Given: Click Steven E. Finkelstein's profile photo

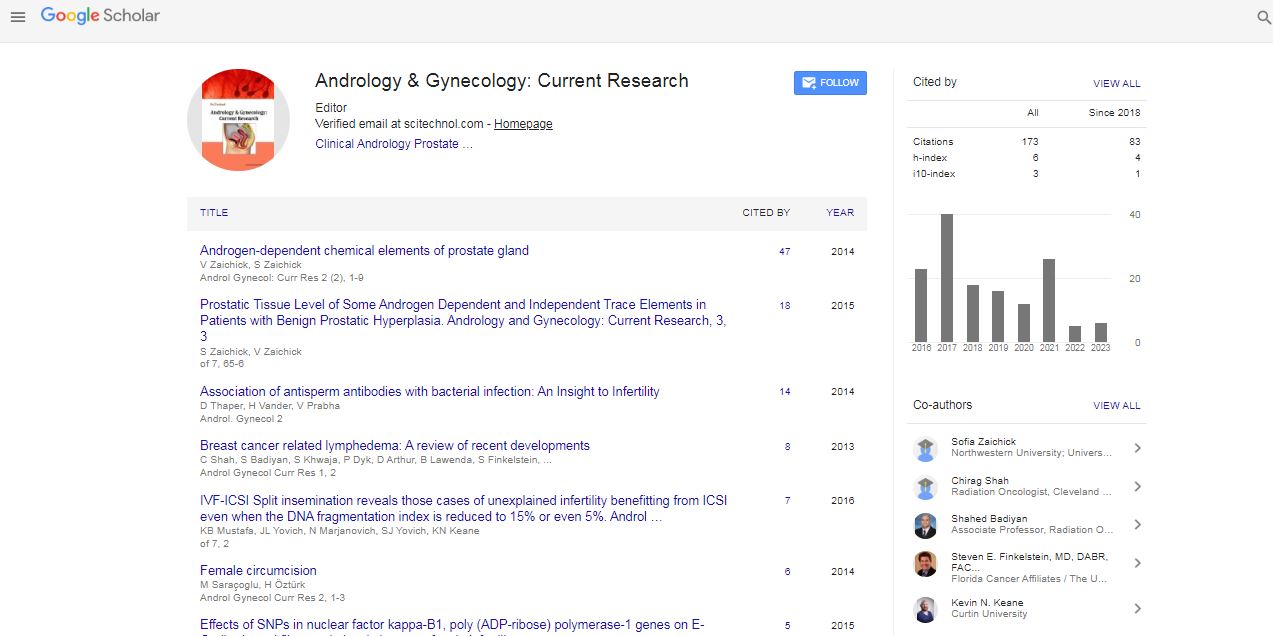Looking at the screenshot, I should click(925, 564).
